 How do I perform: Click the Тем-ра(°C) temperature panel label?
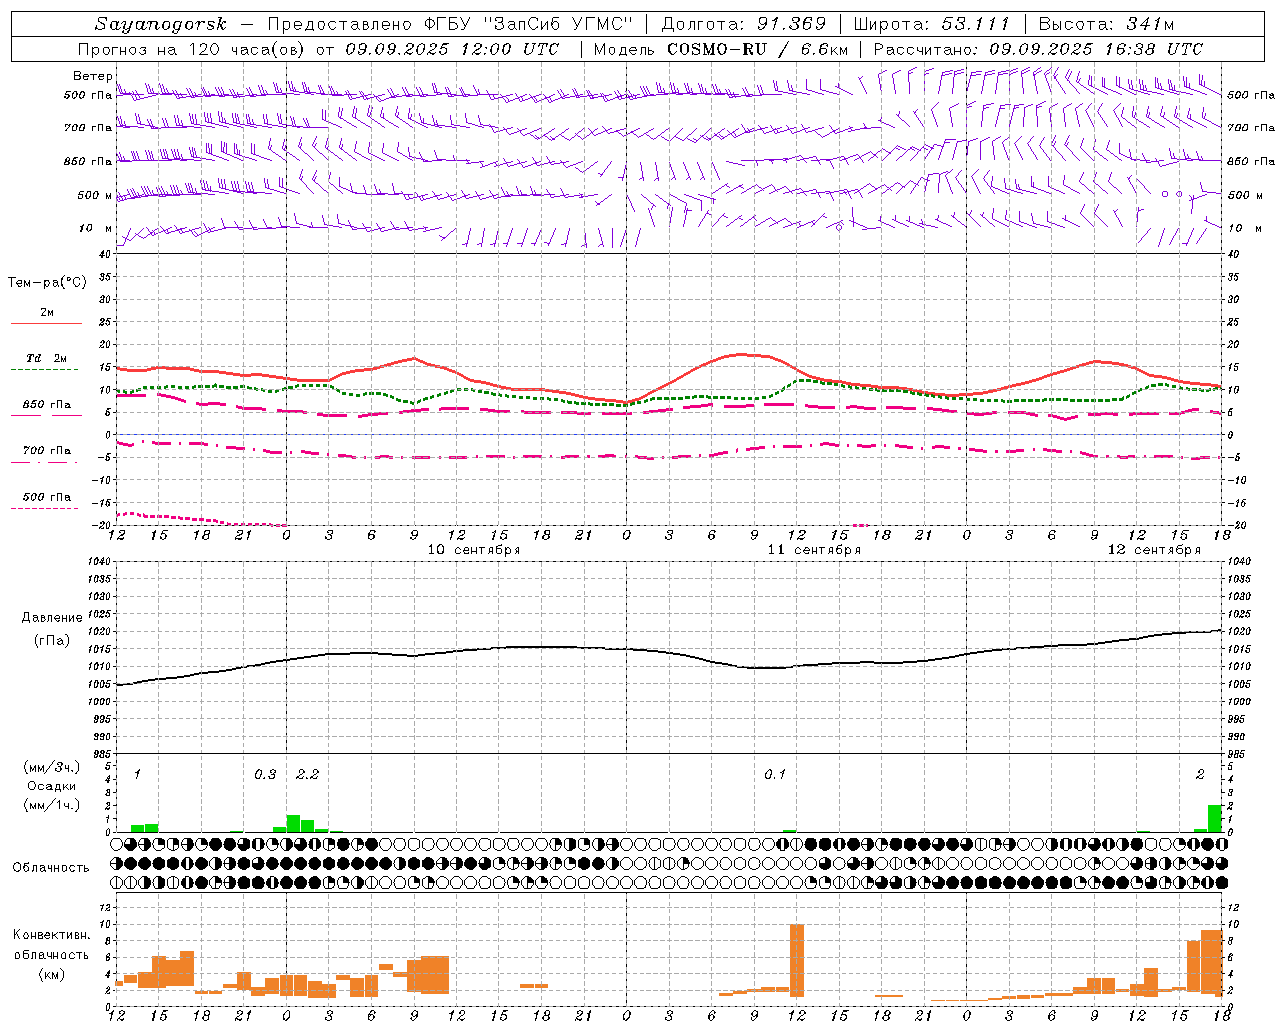coord(47,283)
